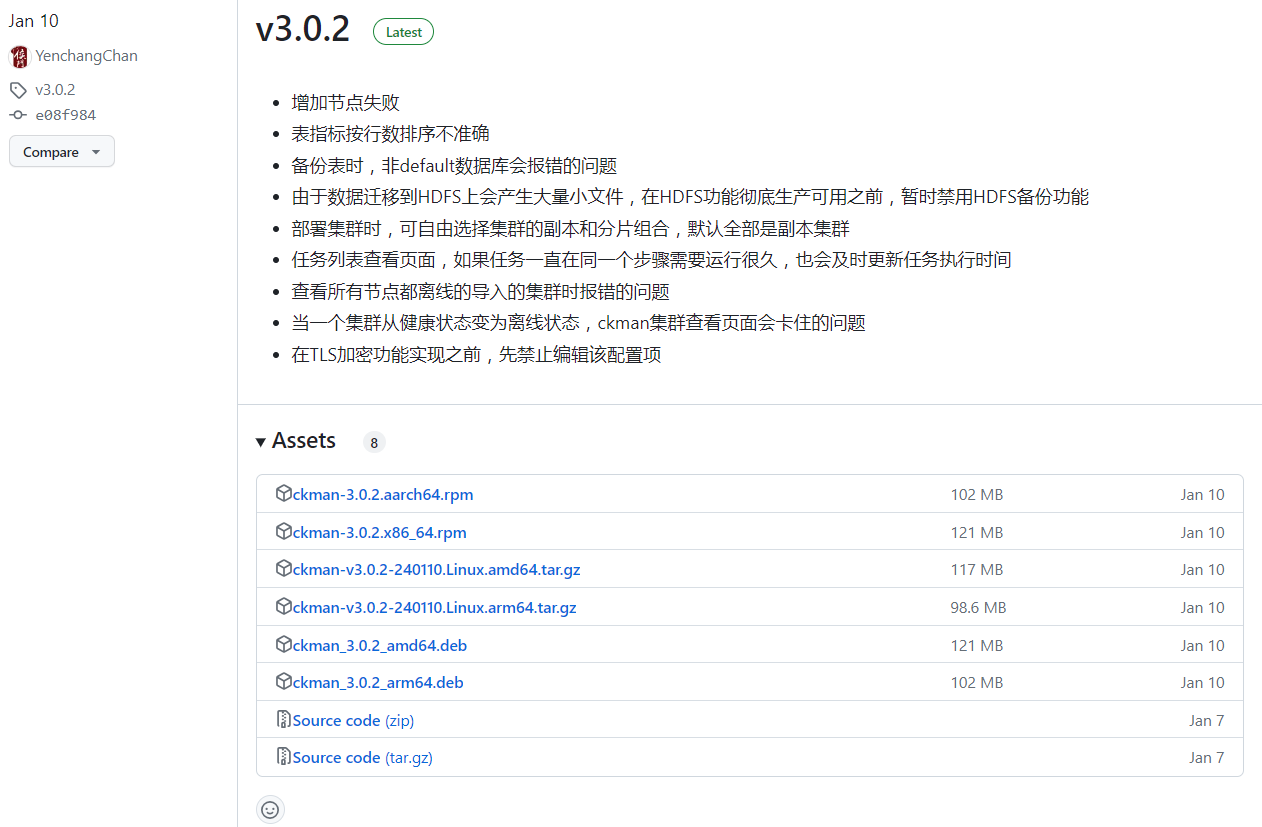Download ckman-v3.0.2-240110.Linux.arm64.tar.gz
Image resolution: width=1262 pixels, height=827 pixels.
click(434, 607)
